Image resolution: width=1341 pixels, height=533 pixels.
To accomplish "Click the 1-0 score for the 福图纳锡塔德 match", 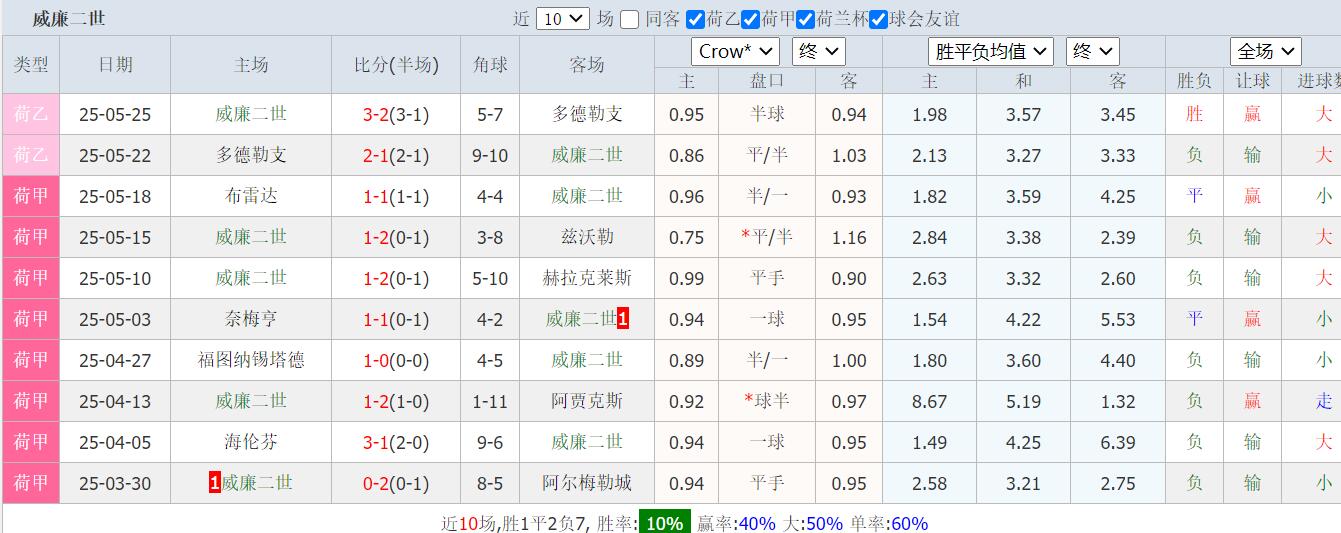I will pyautogui.click(x=376, y=360).
